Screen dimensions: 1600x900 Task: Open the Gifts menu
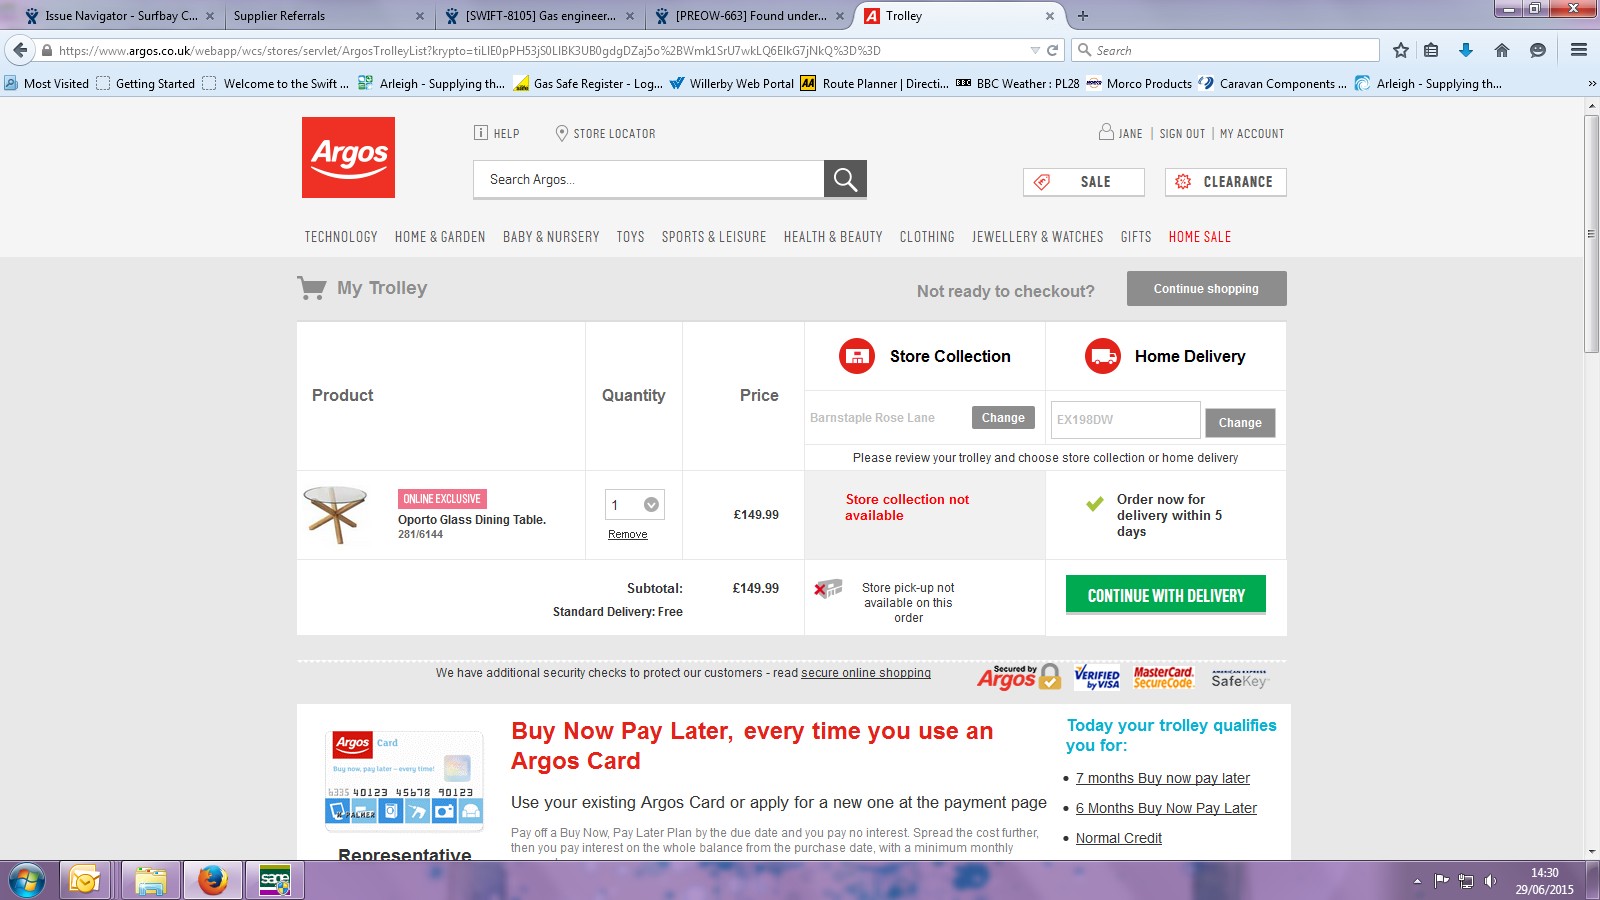(1136, 237)
